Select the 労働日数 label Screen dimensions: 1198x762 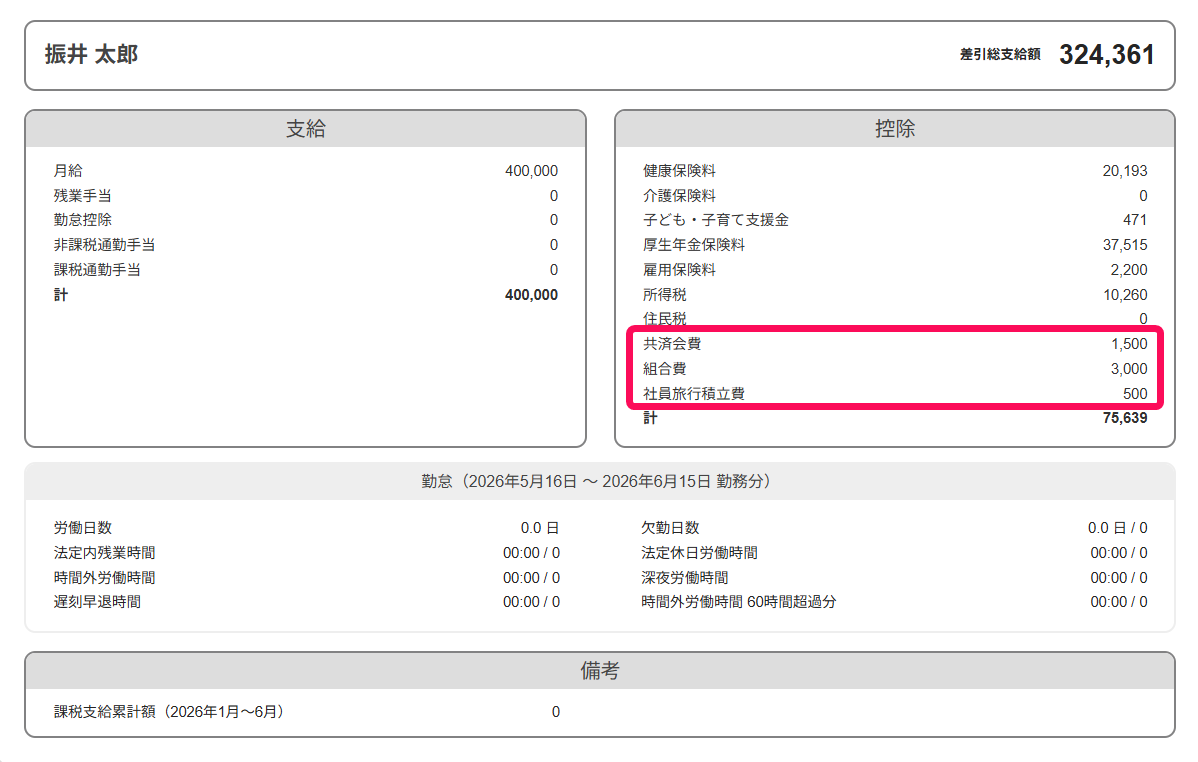point(83,528)
